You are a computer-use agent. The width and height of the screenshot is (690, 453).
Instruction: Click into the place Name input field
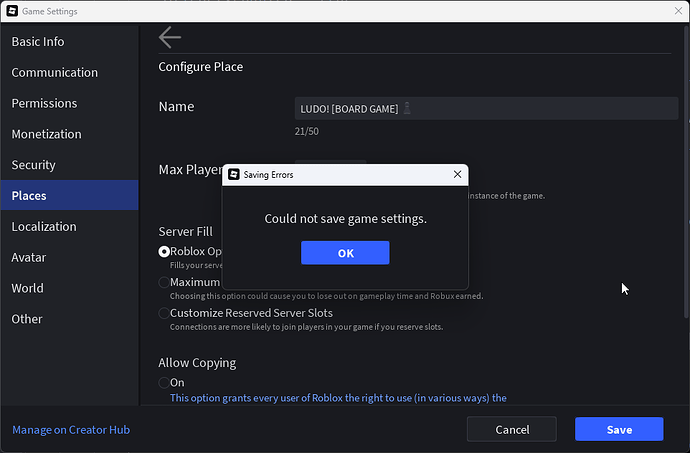(486, 108)
